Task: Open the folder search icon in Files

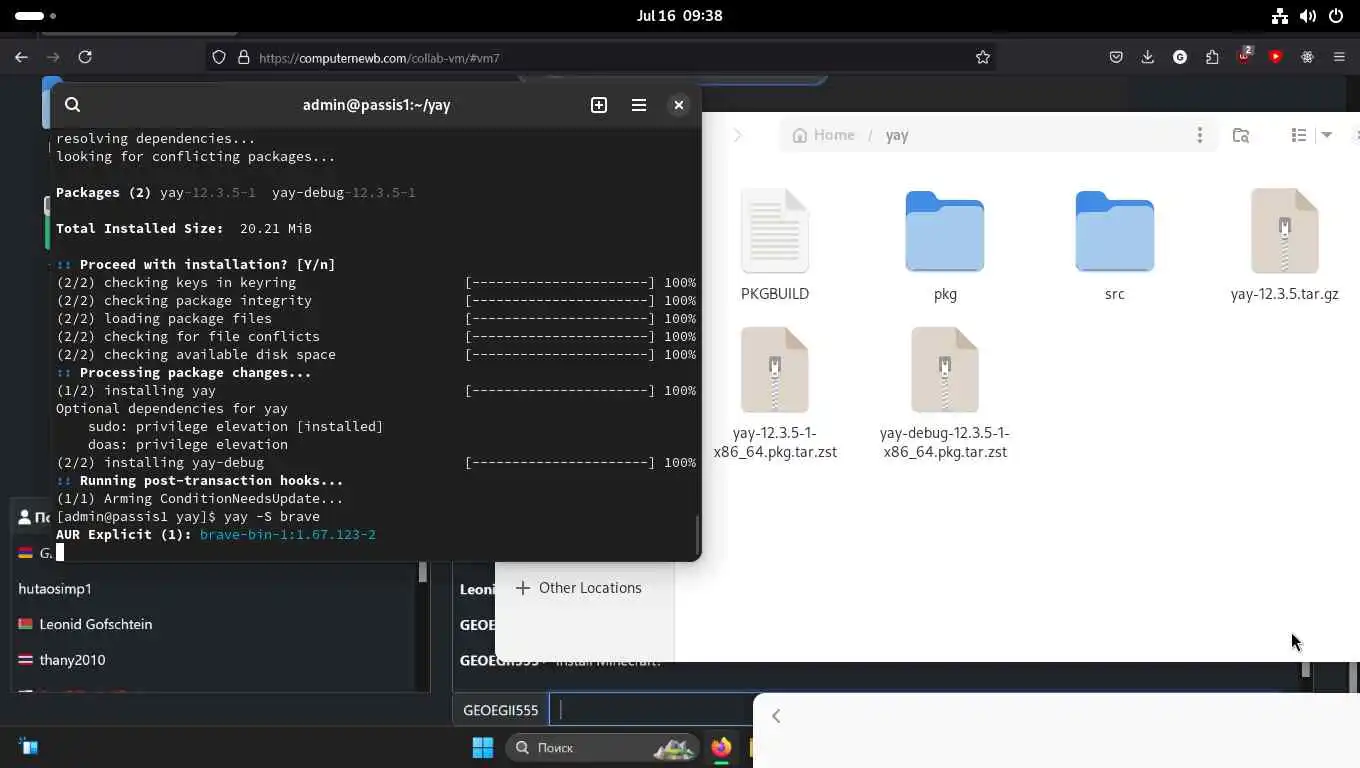Action: coord(1241,135)
